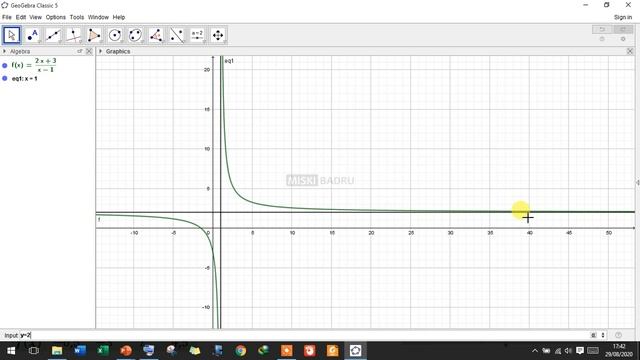Open the volume control in system tray

tap(568, 351)
